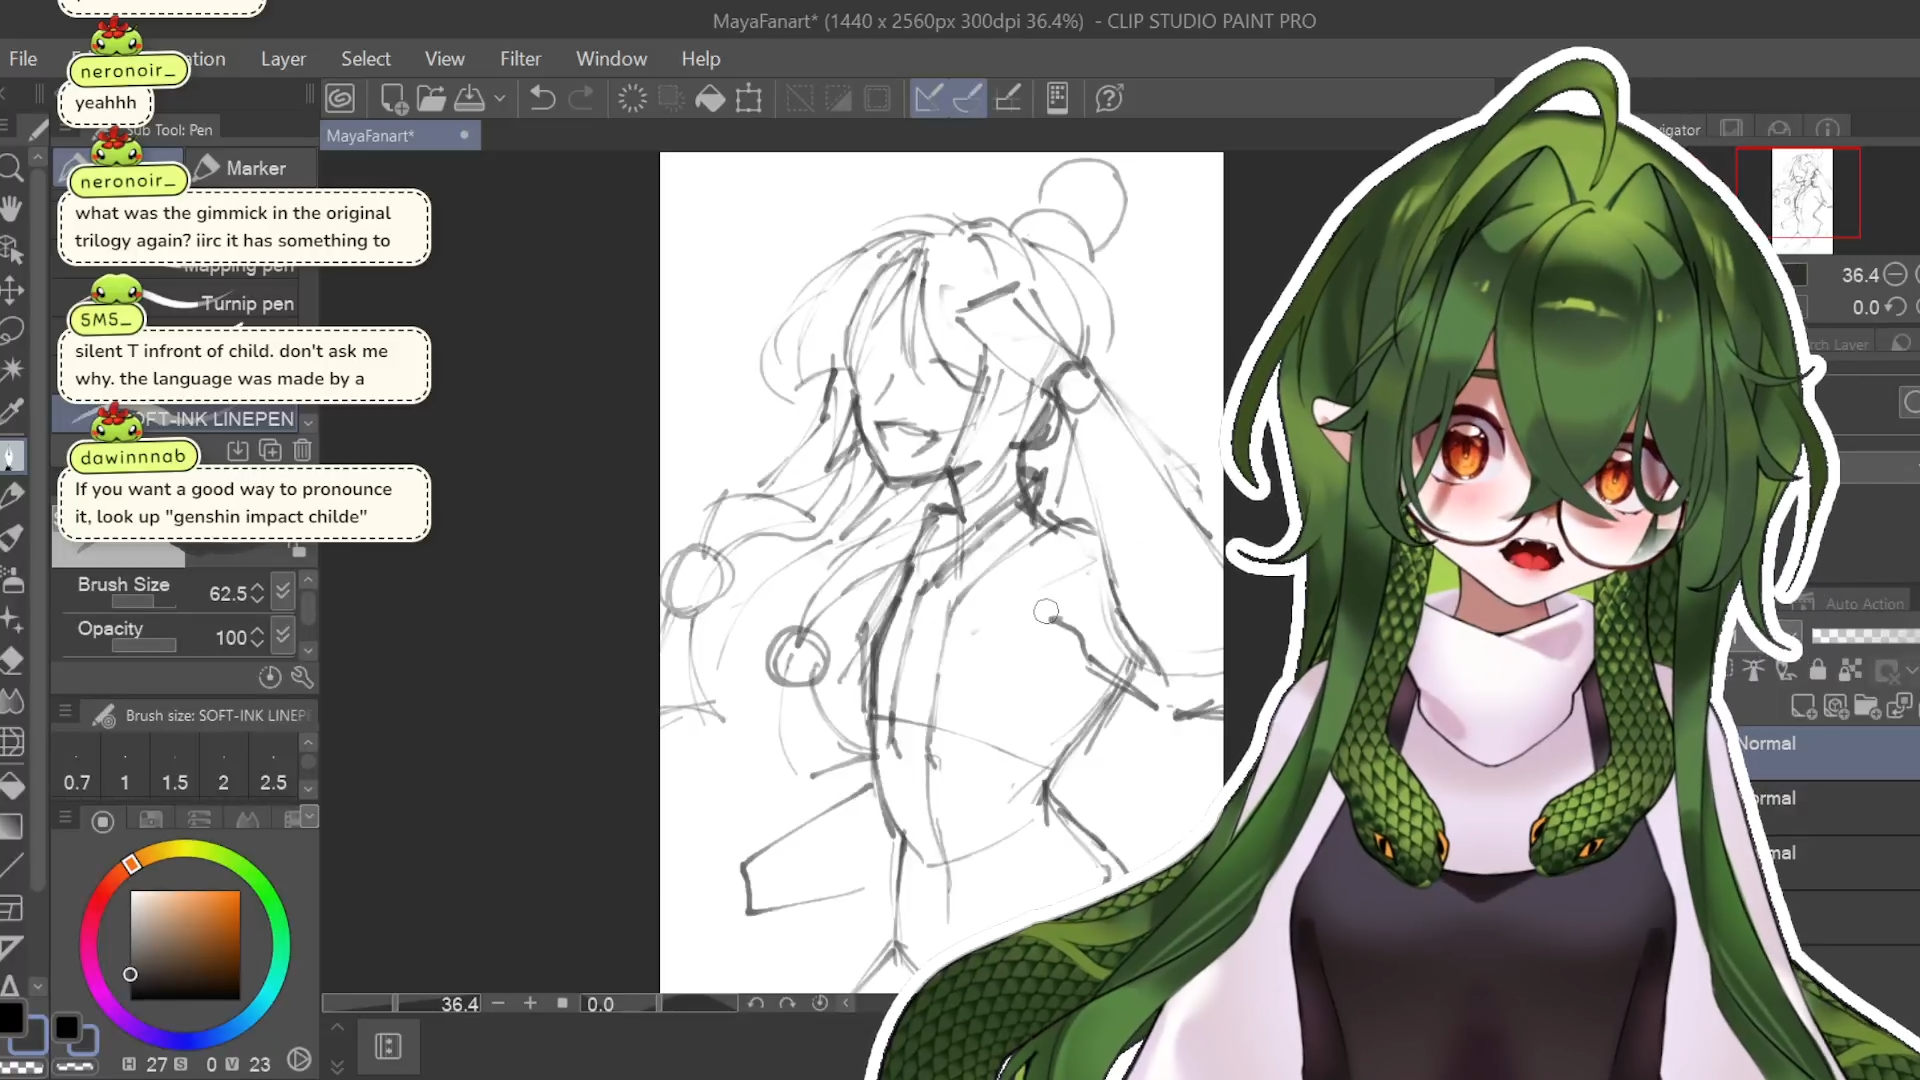Screen dimensions: 1920x1080
Task: Select the Lasso selection tool
Action: [11, 330]
